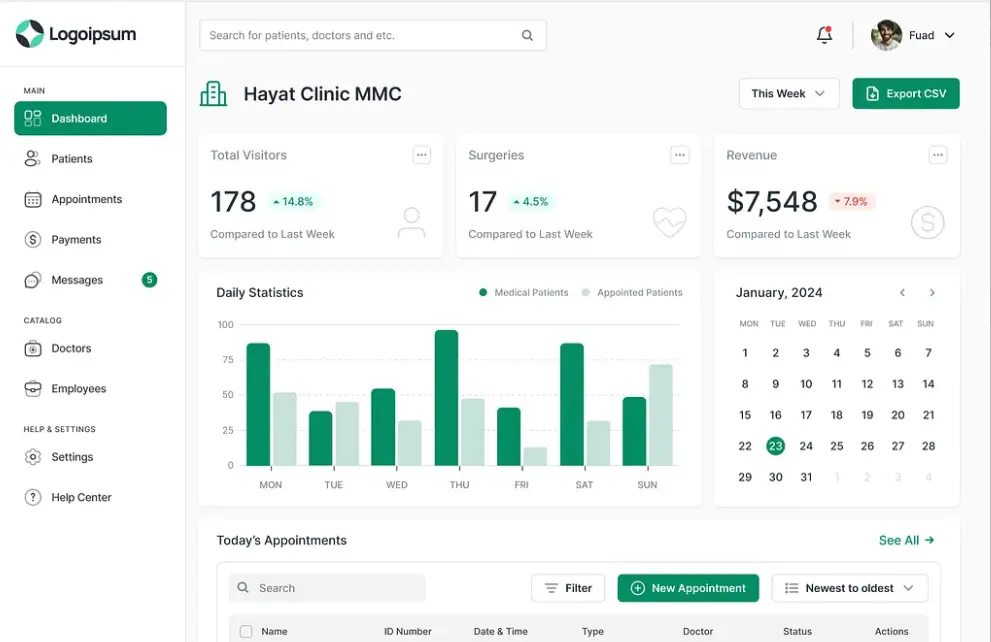
Task: Toggle the Appointed Patients legend item
Action: point(632,293)
